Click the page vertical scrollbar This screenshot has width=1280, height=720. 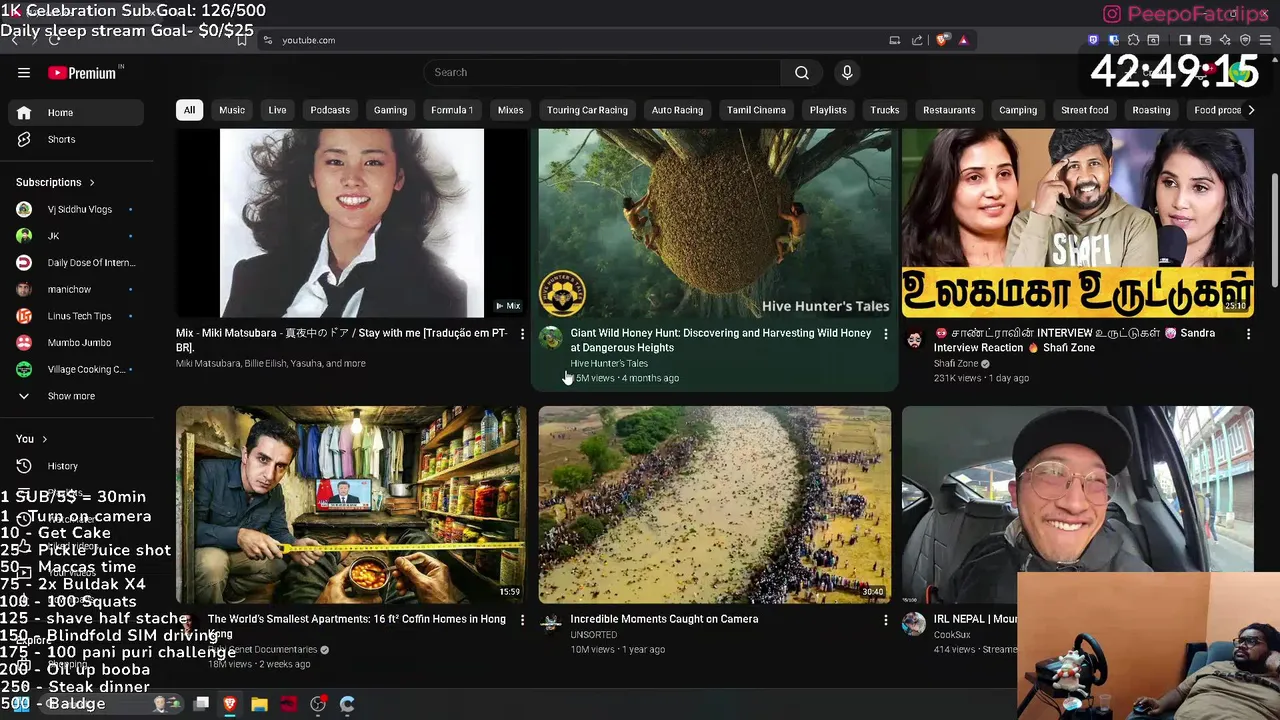click(1274, 230)
